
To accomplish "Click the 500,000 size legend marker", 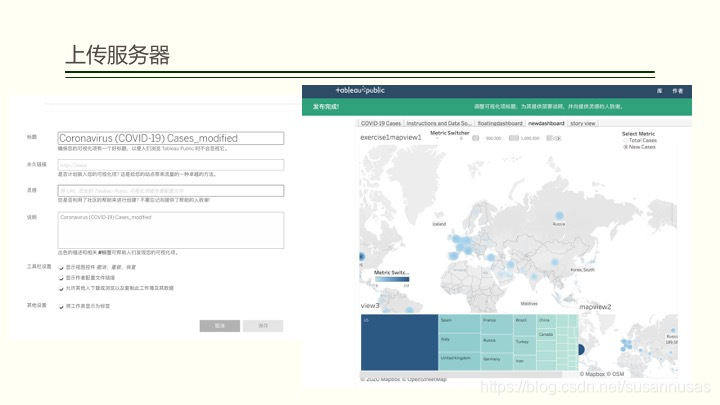I will [488, 138].
